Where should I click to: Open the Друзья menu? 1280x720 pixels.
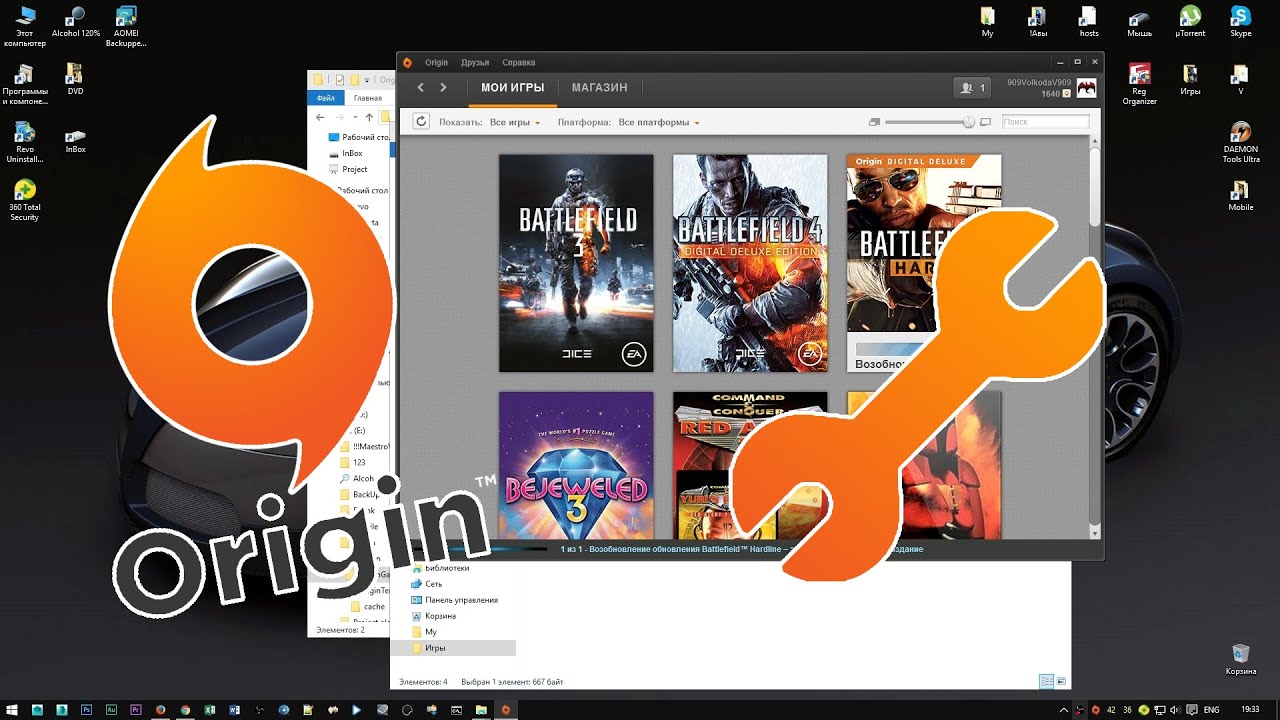475,62
